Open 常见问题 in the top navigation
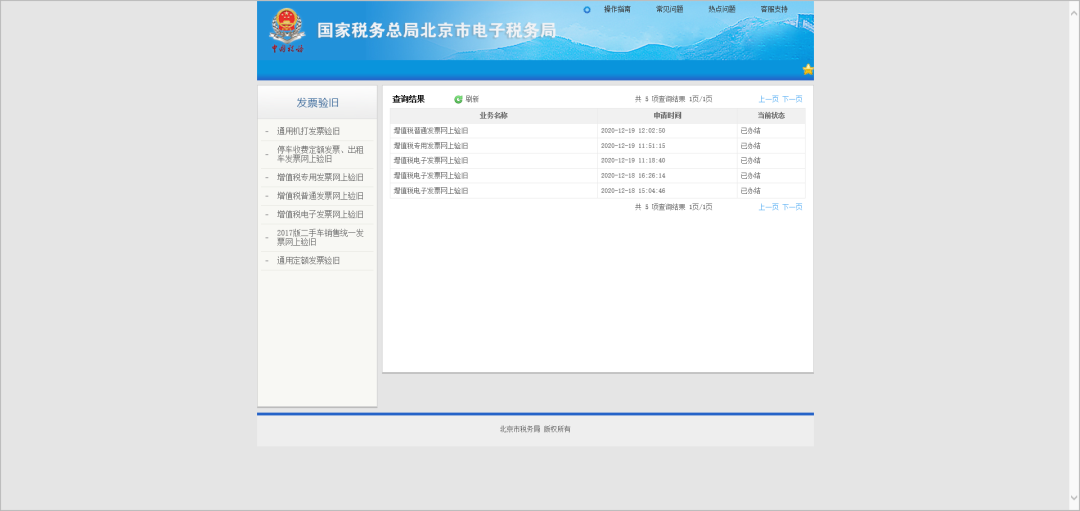The height and width of the screenshot is (511, 1080). [x=669, y=9]
